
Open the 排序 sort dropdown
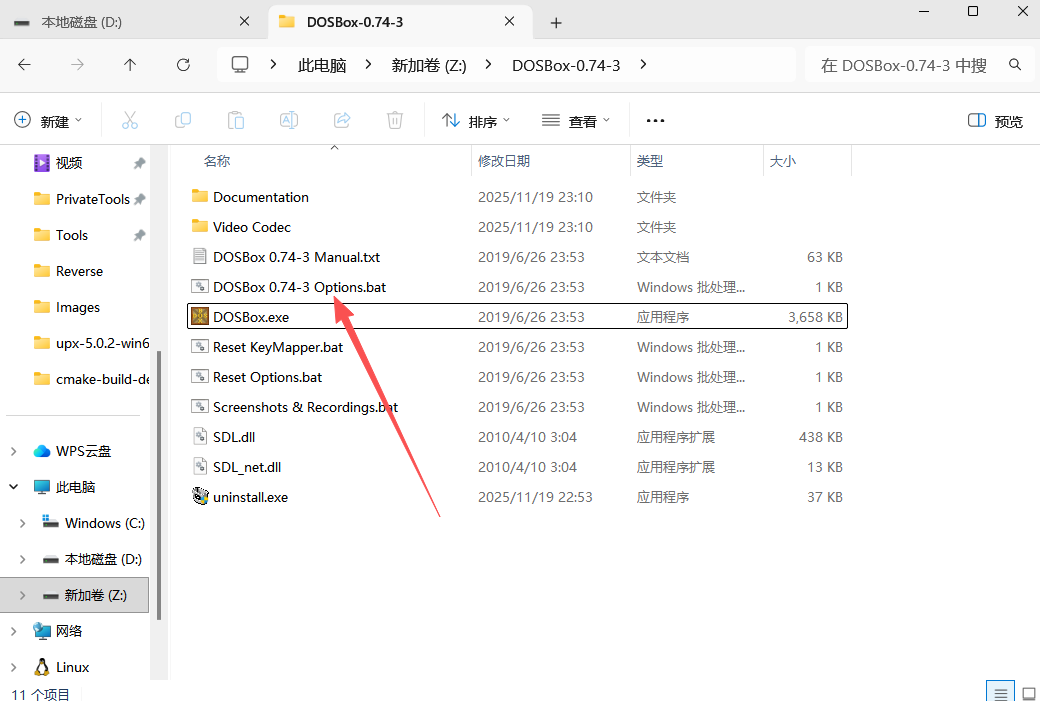coord(476,121)
